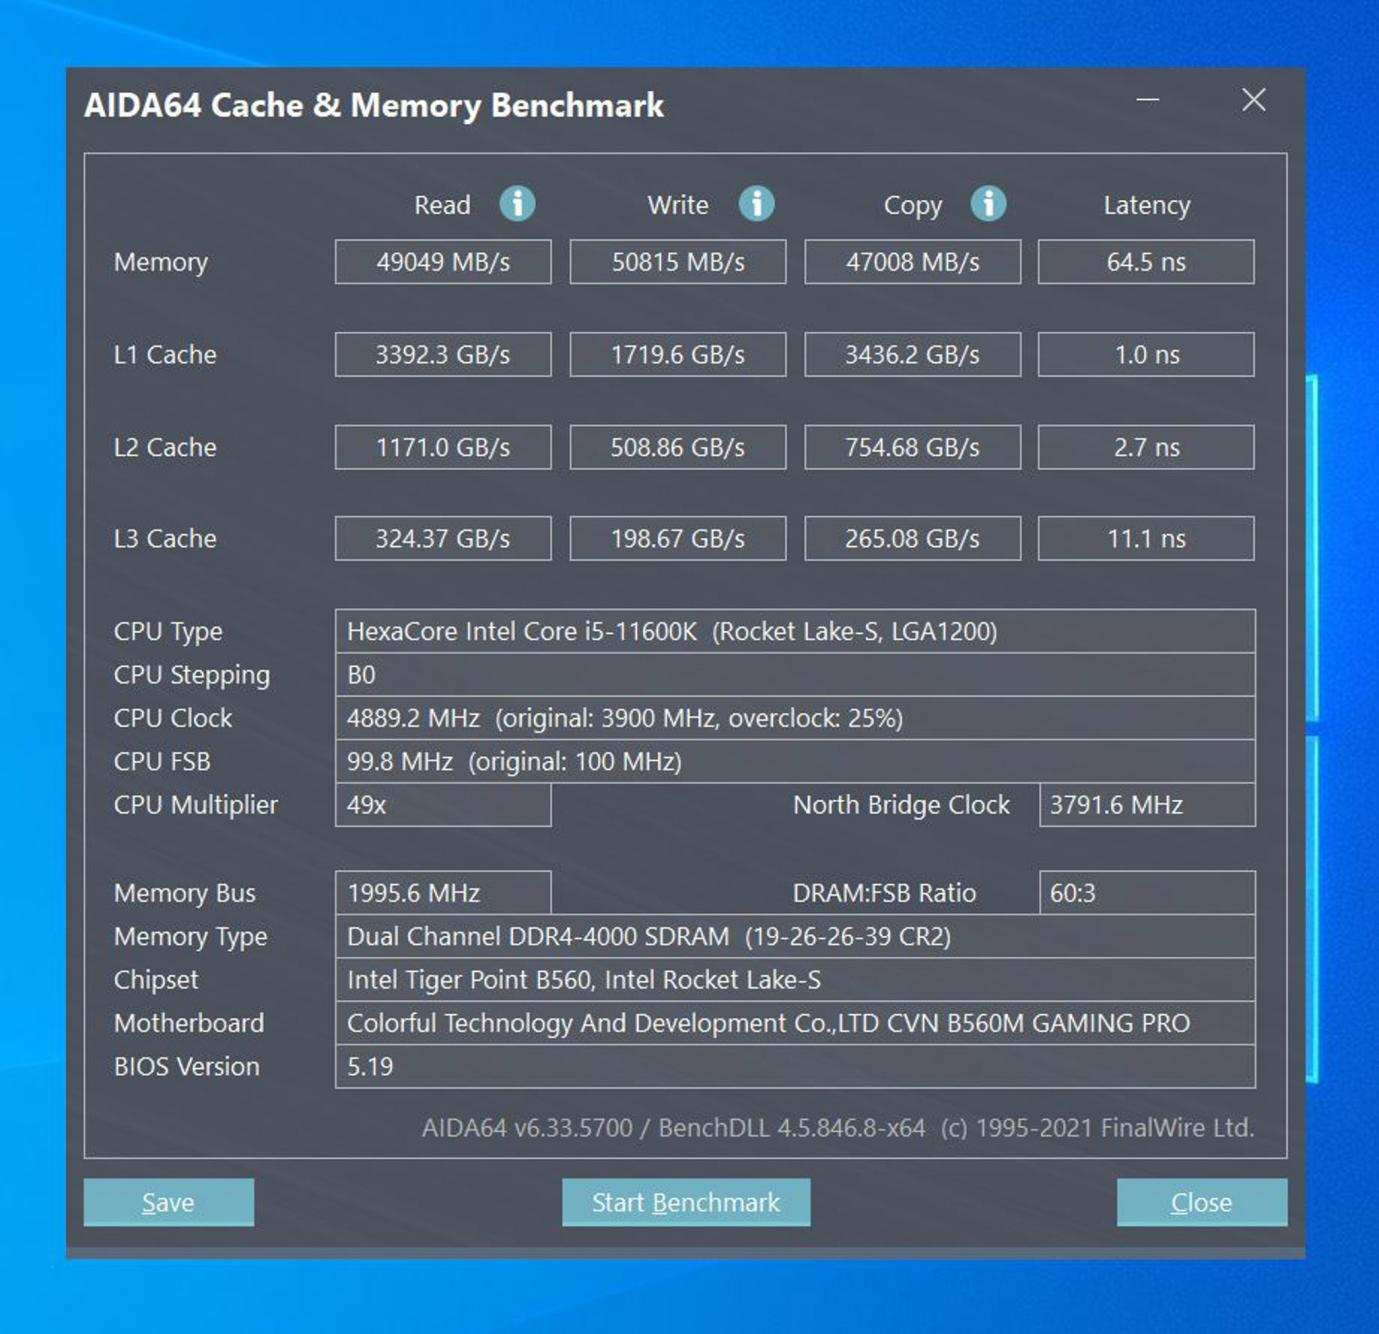1379x1334 pixels.
Task: Click the Write info icon
Action: pos(756,204)
